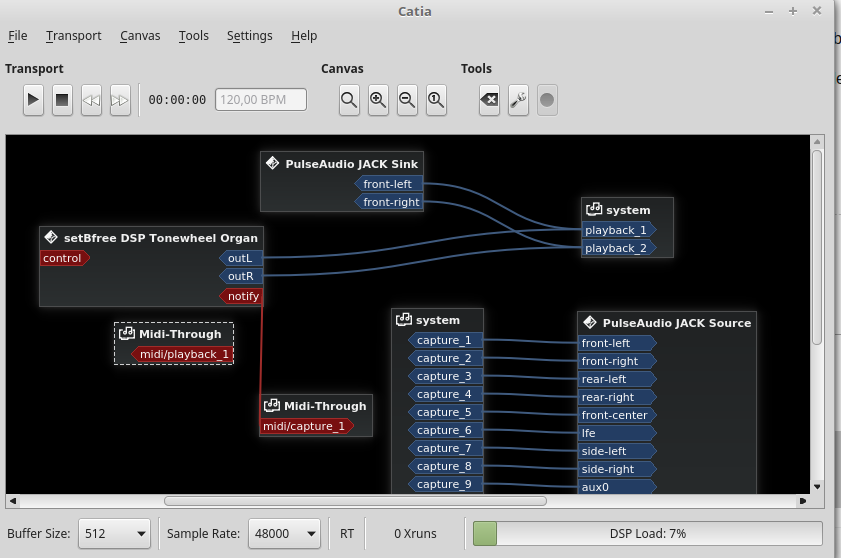Select the capture_9 system port
Image resolution: width=841 pixels, height=558 pixels.
(445, 484)
